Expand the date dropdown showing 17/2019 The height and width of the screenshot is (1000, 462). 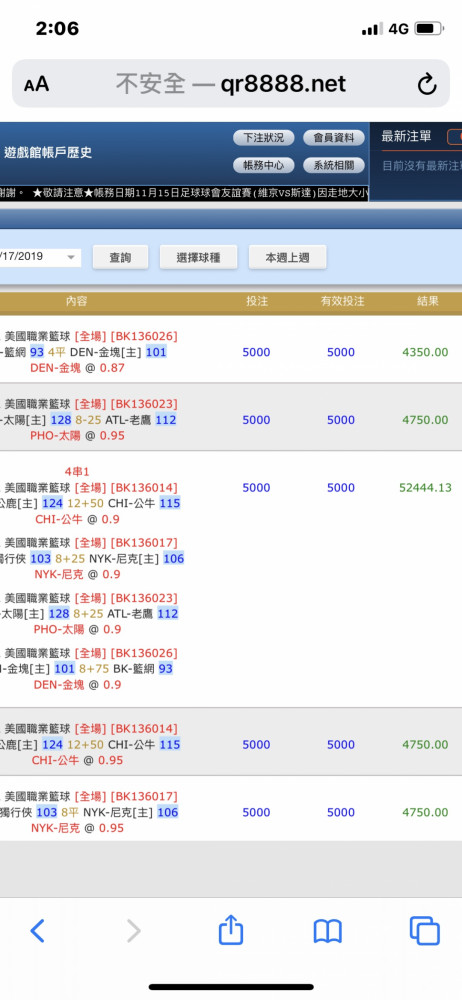(41, 257)
